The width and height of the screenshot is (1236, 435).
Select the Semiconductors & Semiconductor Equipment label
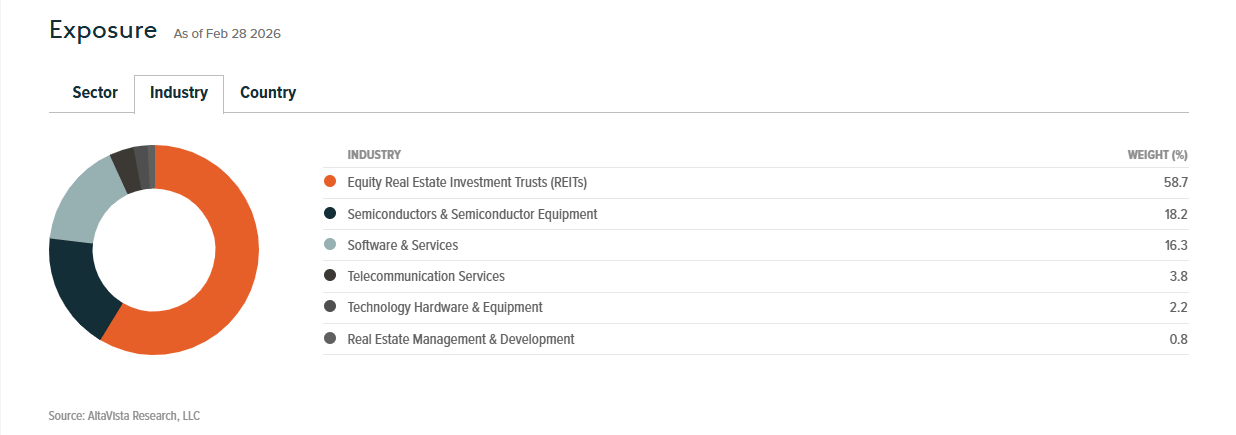click(x=472, y=214)
